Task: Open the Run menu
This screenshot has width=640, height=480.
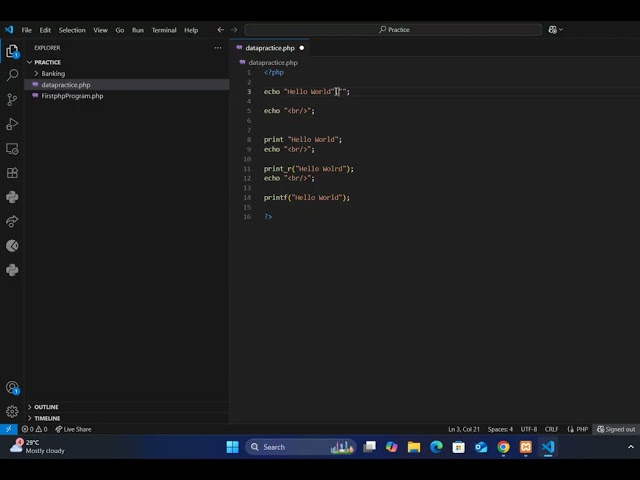Action: [138, 30]
